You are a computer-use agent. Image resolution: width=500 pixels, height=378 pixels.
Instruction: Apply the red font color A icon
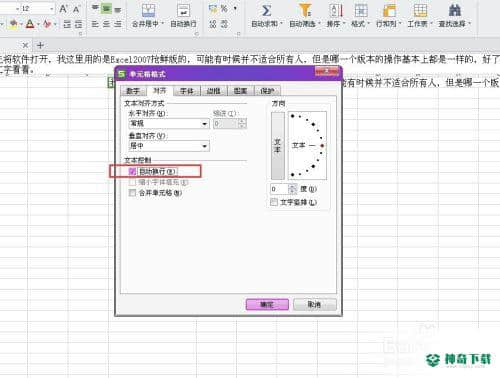tap(30, 24)
